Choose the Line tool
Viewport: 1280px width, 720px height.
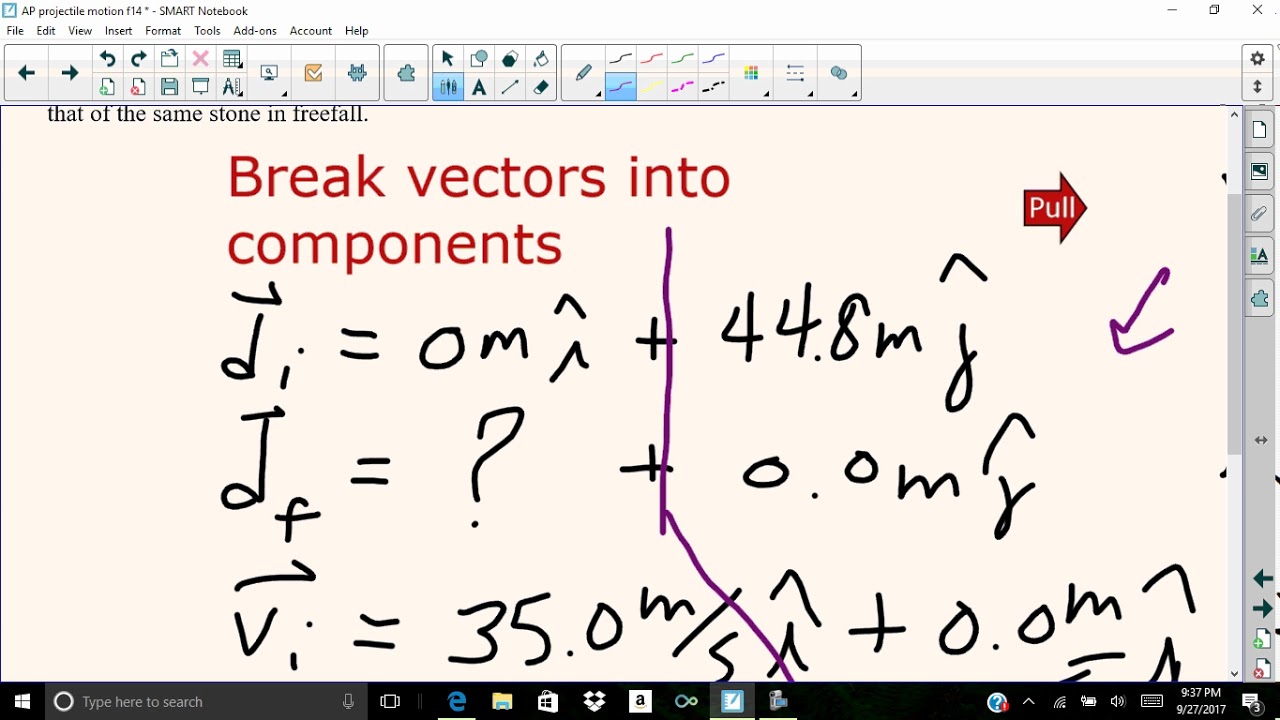510,87
